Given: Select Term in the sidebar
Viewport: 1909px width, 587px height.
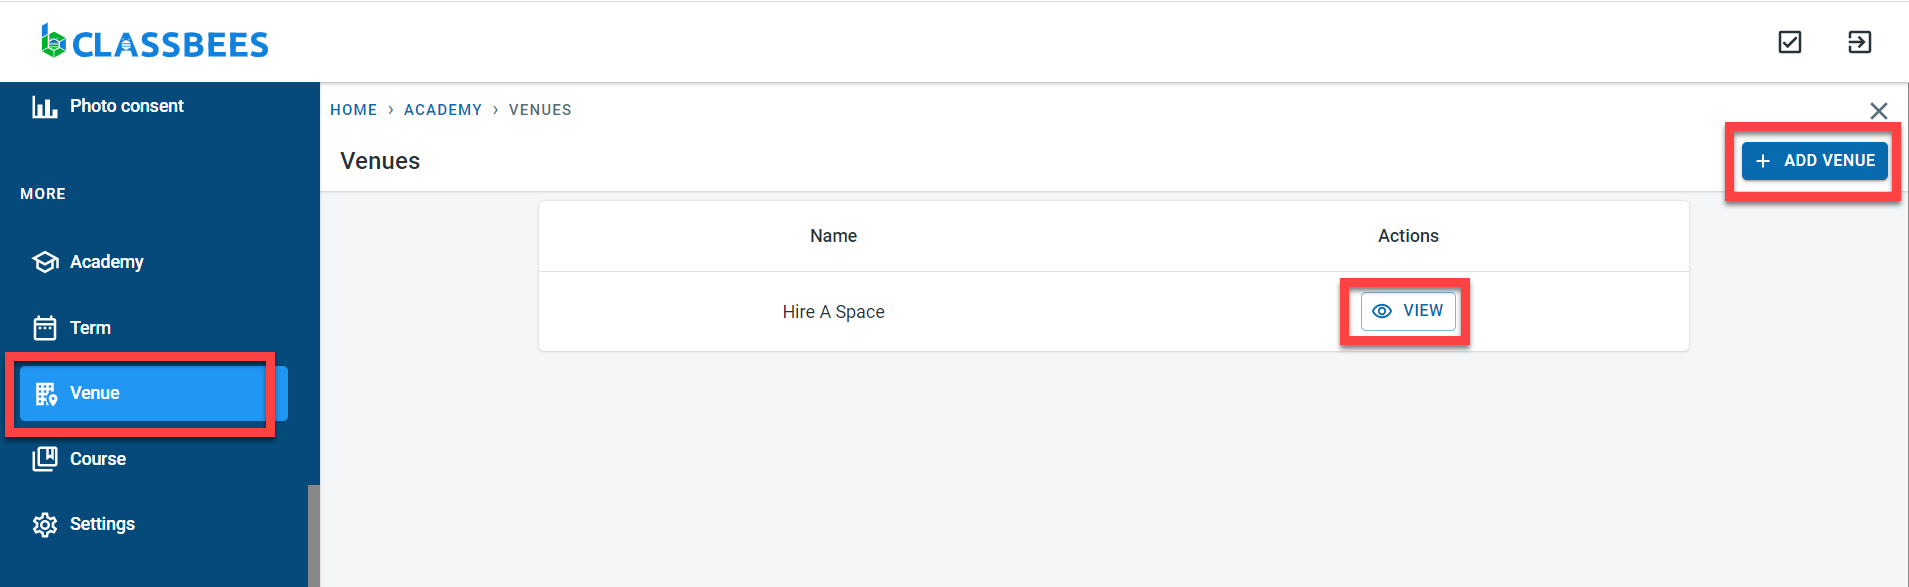Looking at the screenshot, I should 90,328.
